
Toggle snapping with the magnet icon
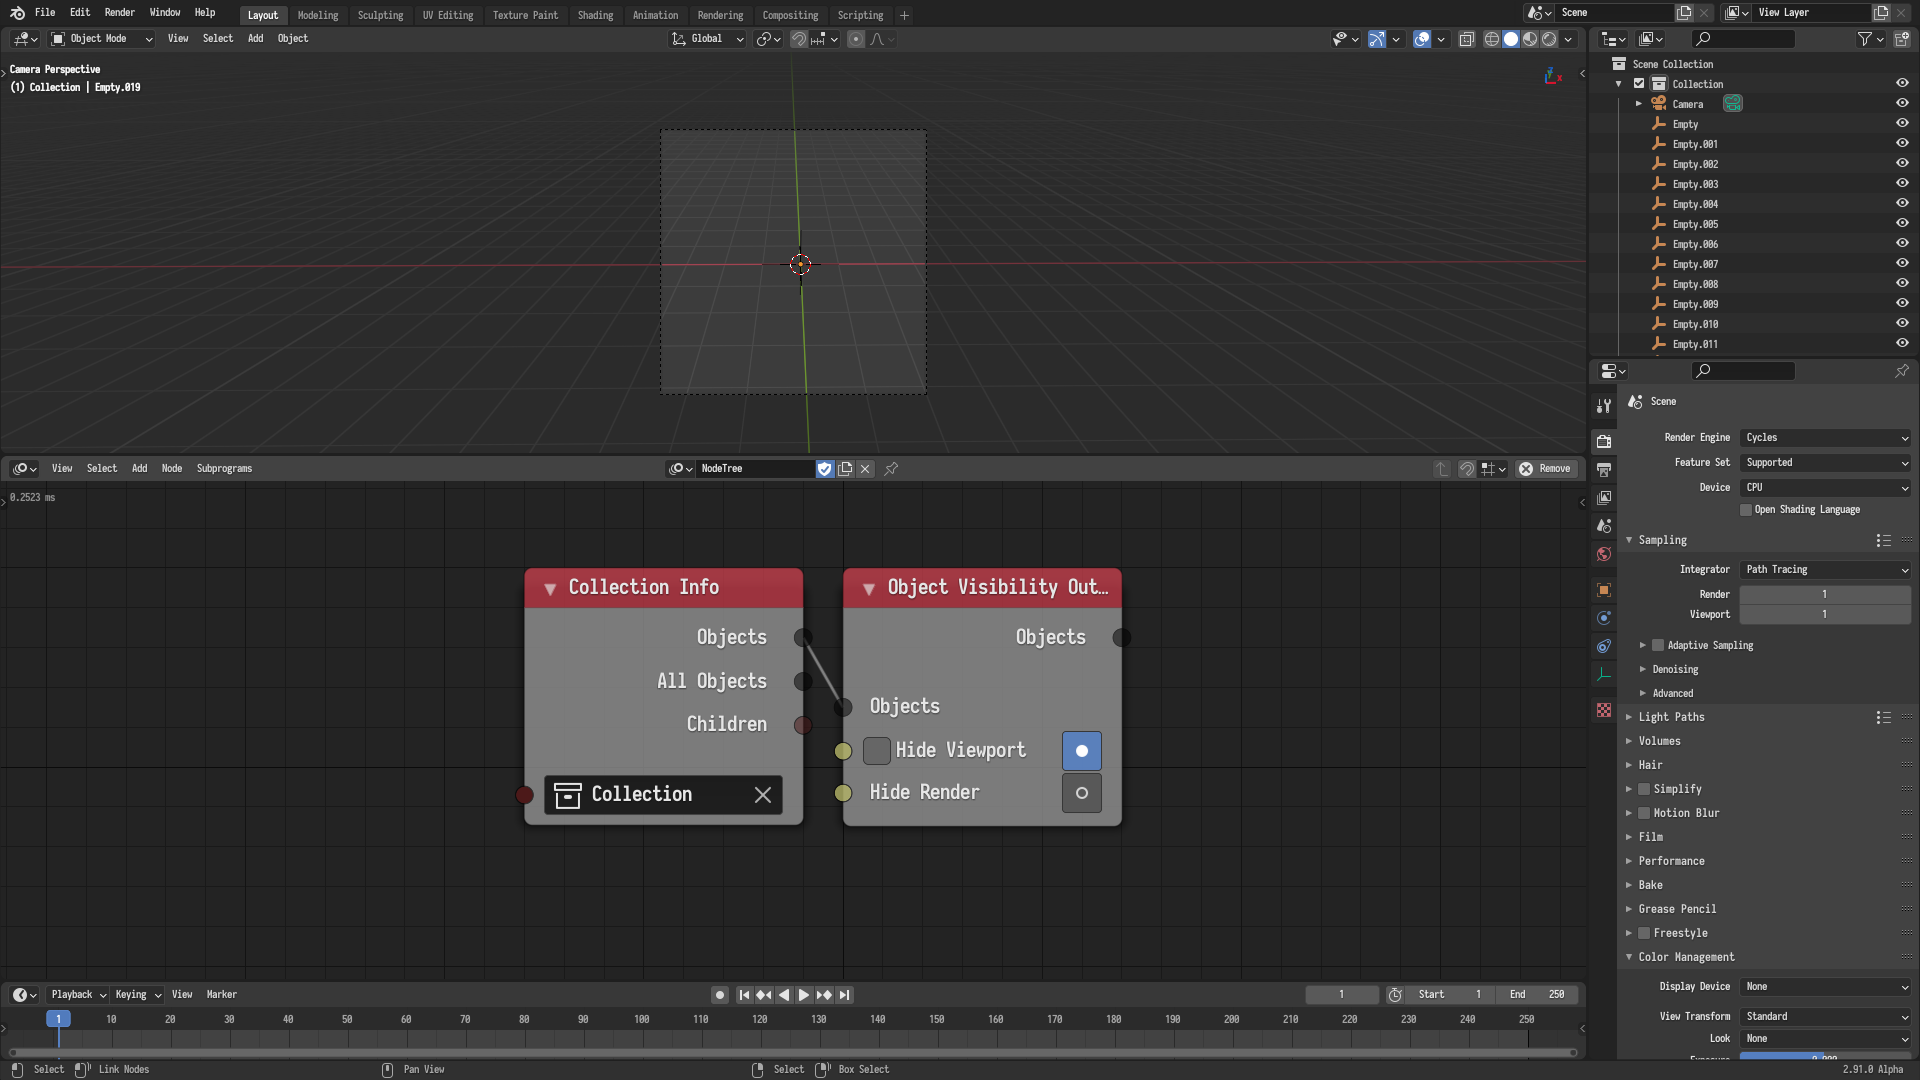(x=799, y=39)
